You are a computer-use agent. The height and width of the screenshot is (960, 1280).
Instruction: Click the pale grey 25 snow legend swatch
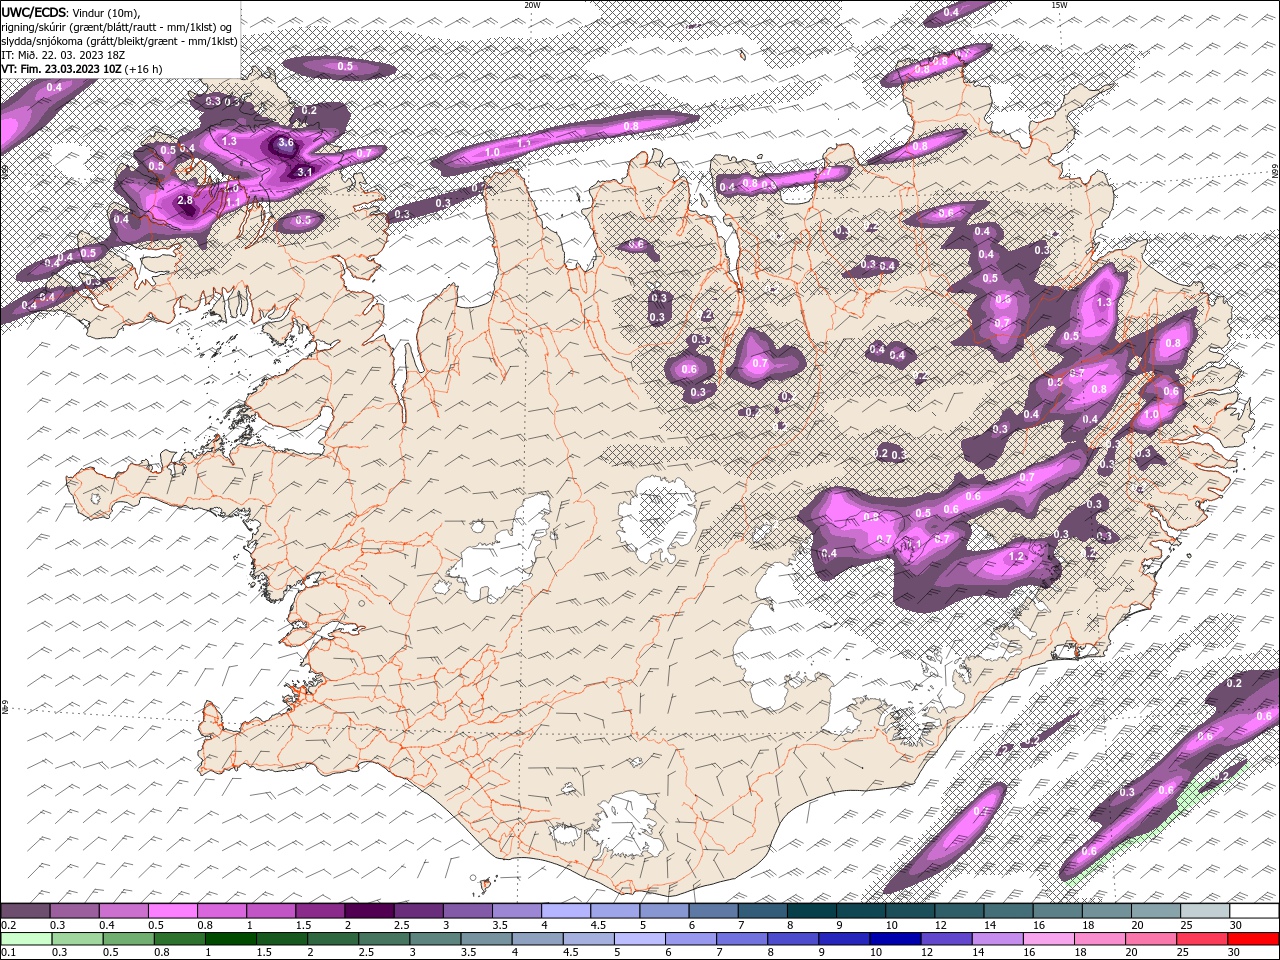[1205, 910]
